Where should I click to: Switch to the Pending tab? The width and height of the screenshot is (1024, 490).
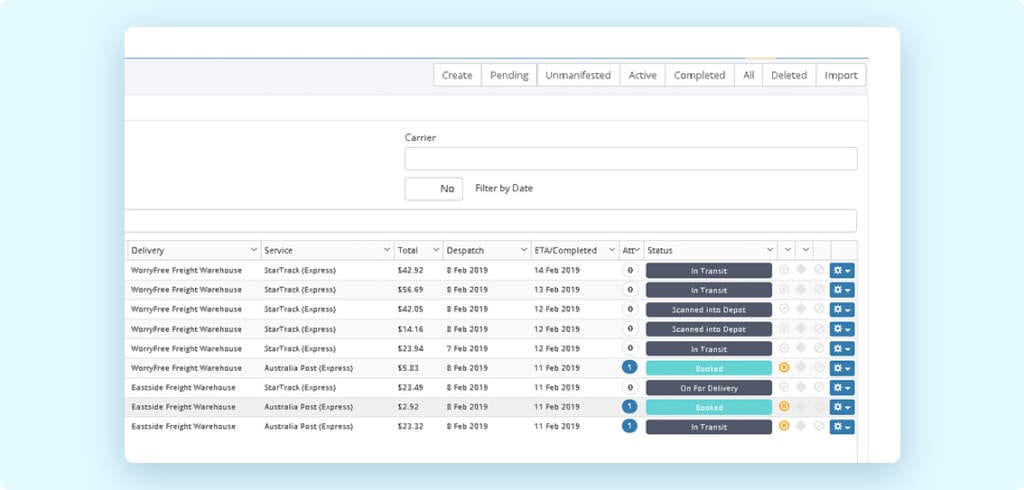click(x=509, y=75)
